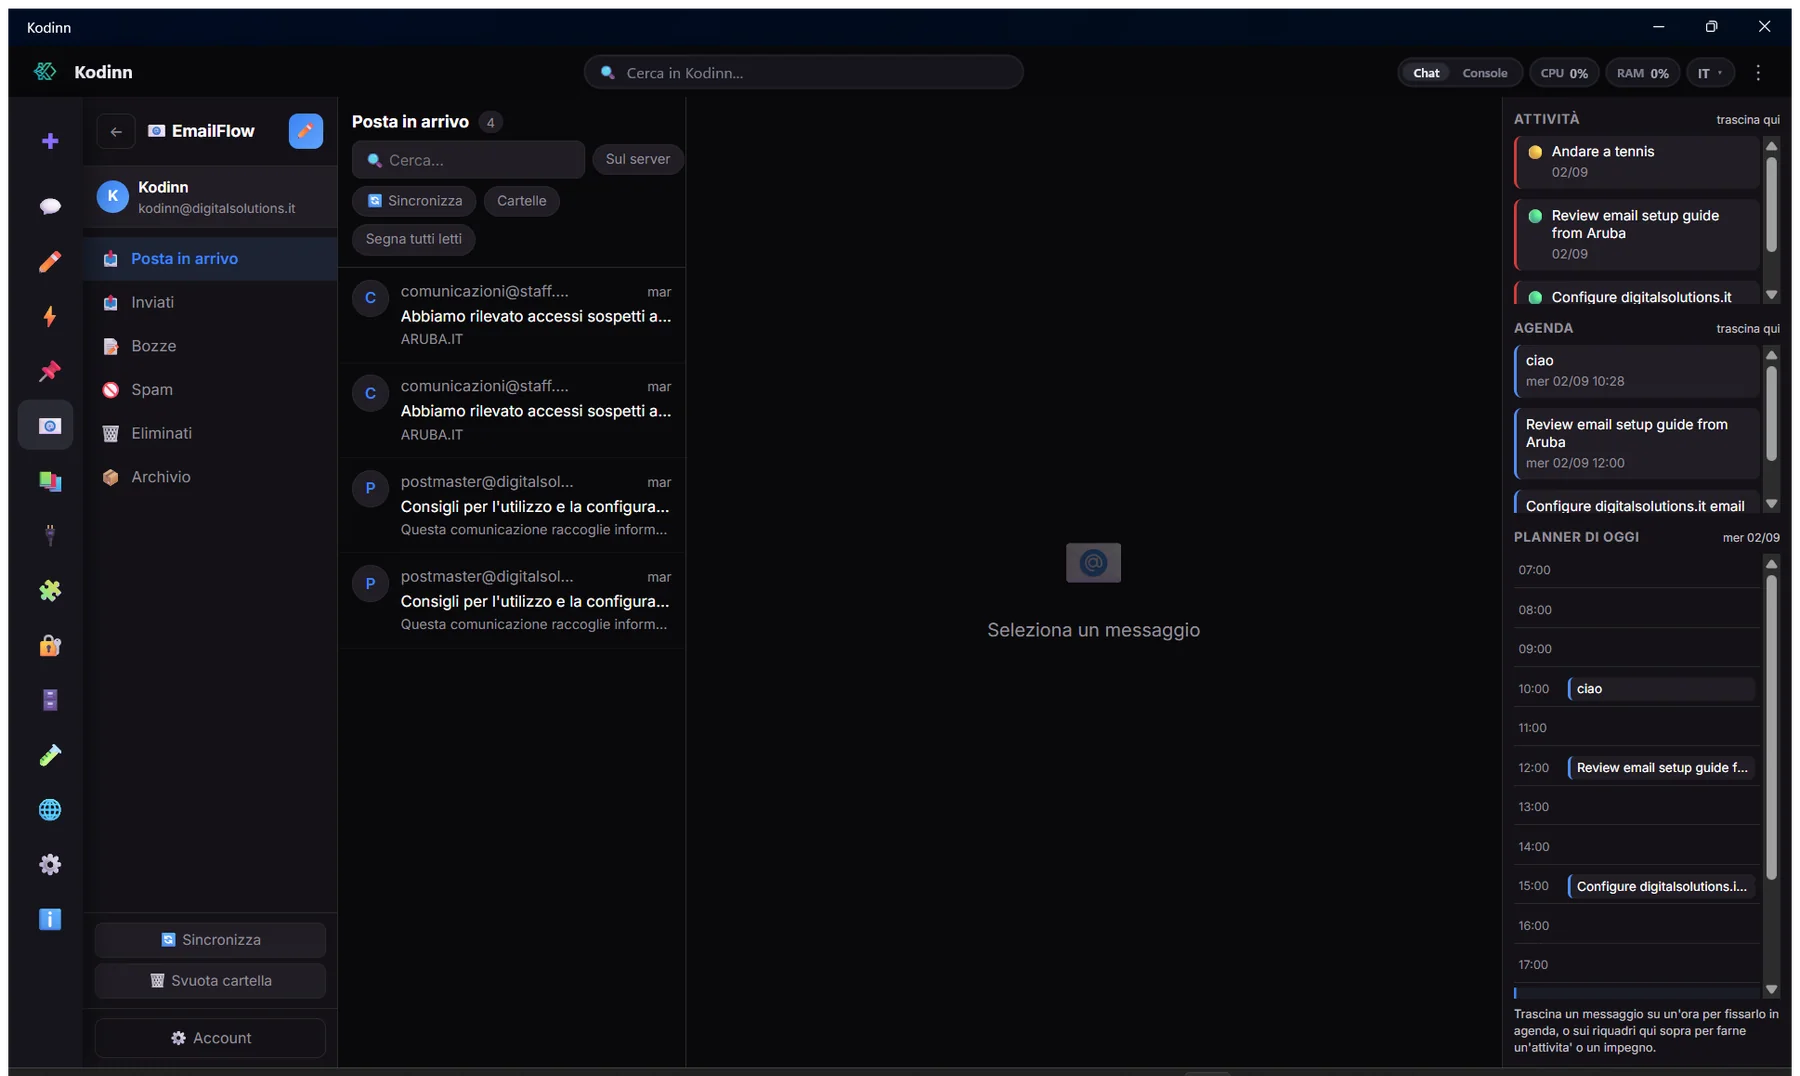Click bottom Sincronizza button in folder panel
This screenshot has width=1800, height=1076.
210,939
